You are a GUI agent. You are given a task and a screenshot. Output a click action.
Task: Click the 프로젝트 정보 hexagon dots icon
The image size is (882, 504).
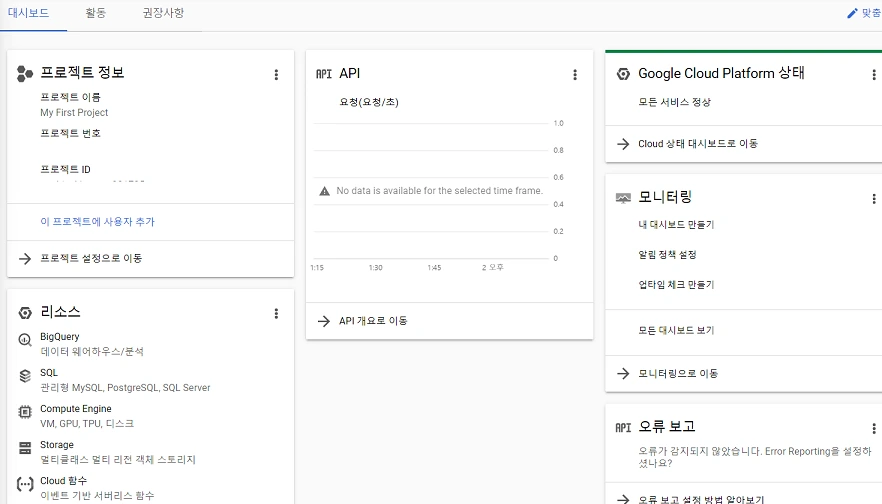(x=25, y=74)
